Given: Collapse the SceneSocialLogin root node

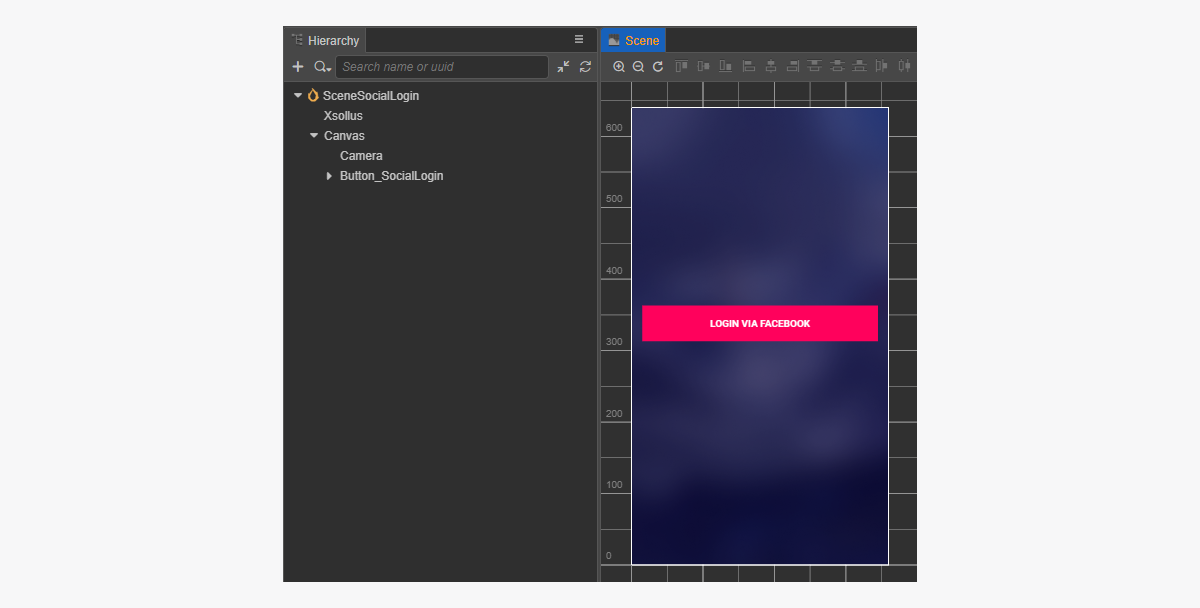Looking at the screenshot, I should (298, 96).
